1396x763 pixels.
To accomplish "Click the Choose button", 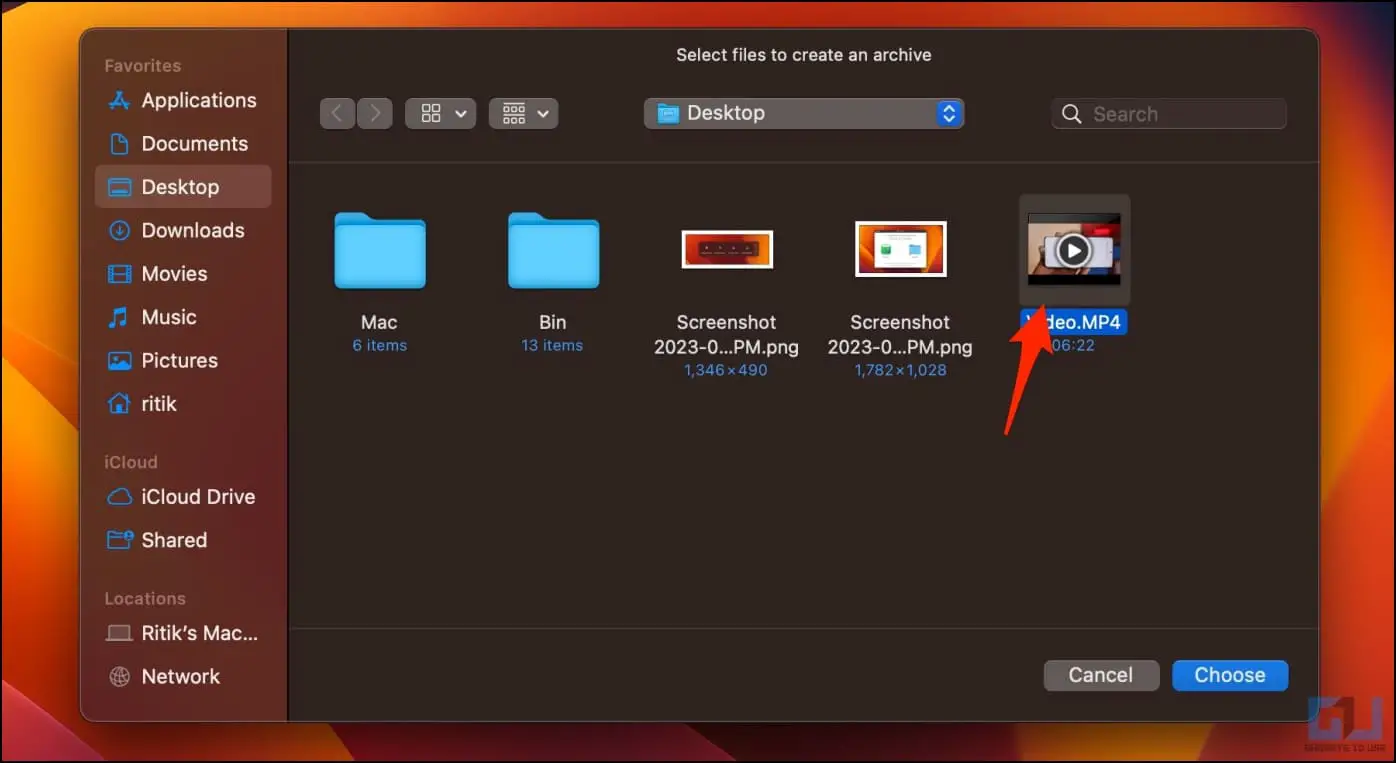I will (1230, 675).
